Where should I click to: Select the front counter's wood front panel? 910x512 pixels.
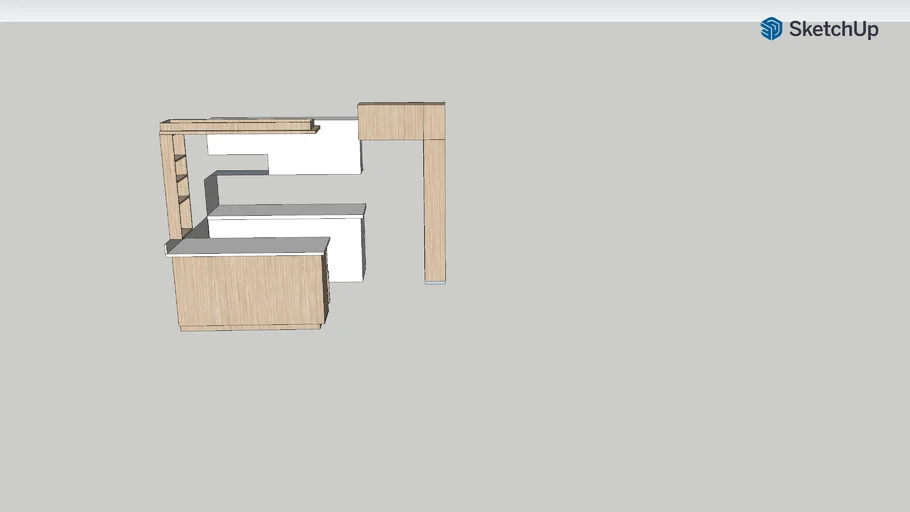coord(248,289)
